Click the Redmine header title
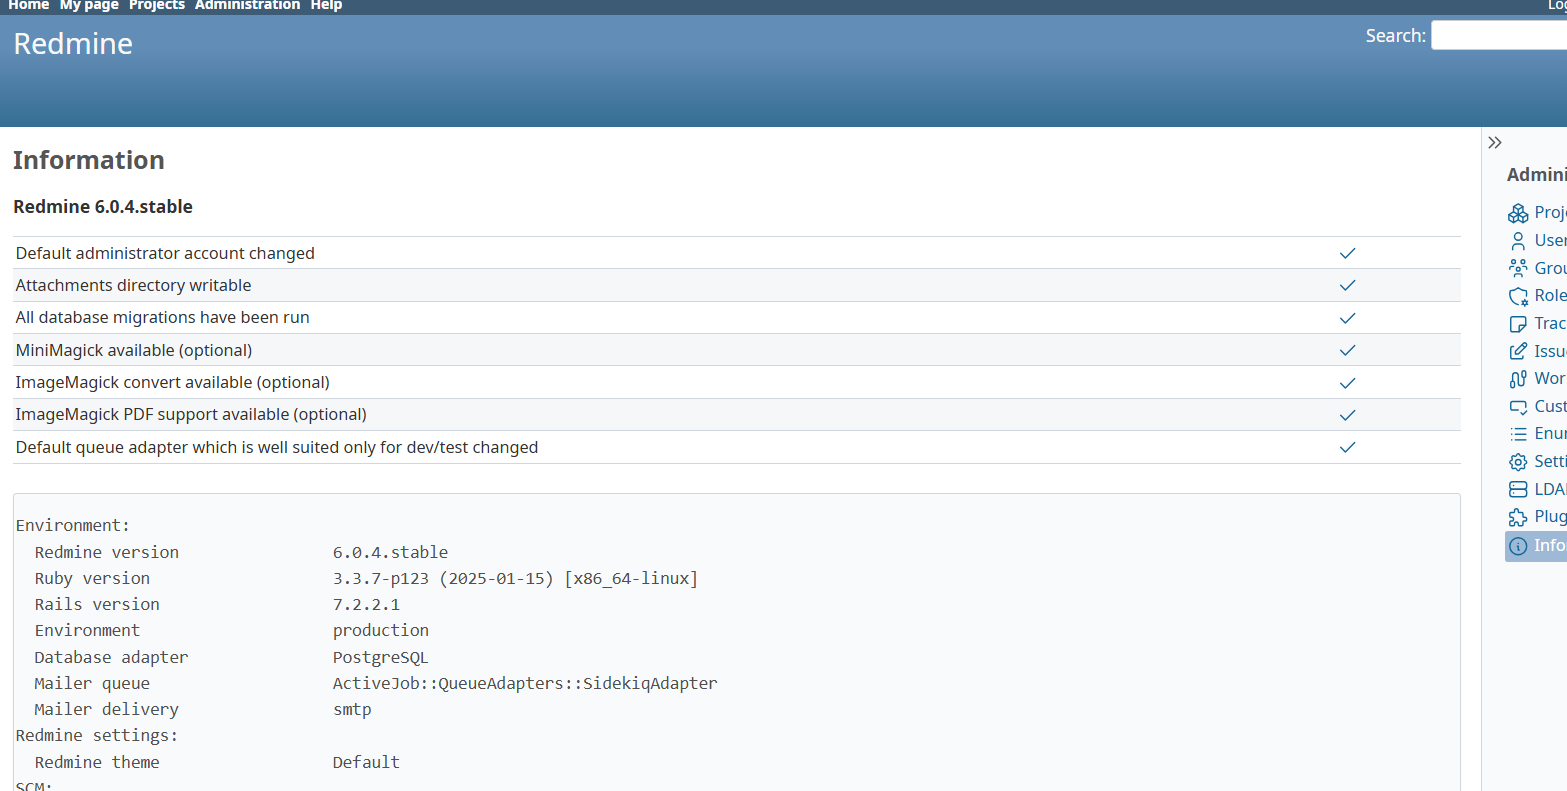1567x791 pixels. [73, 44]
